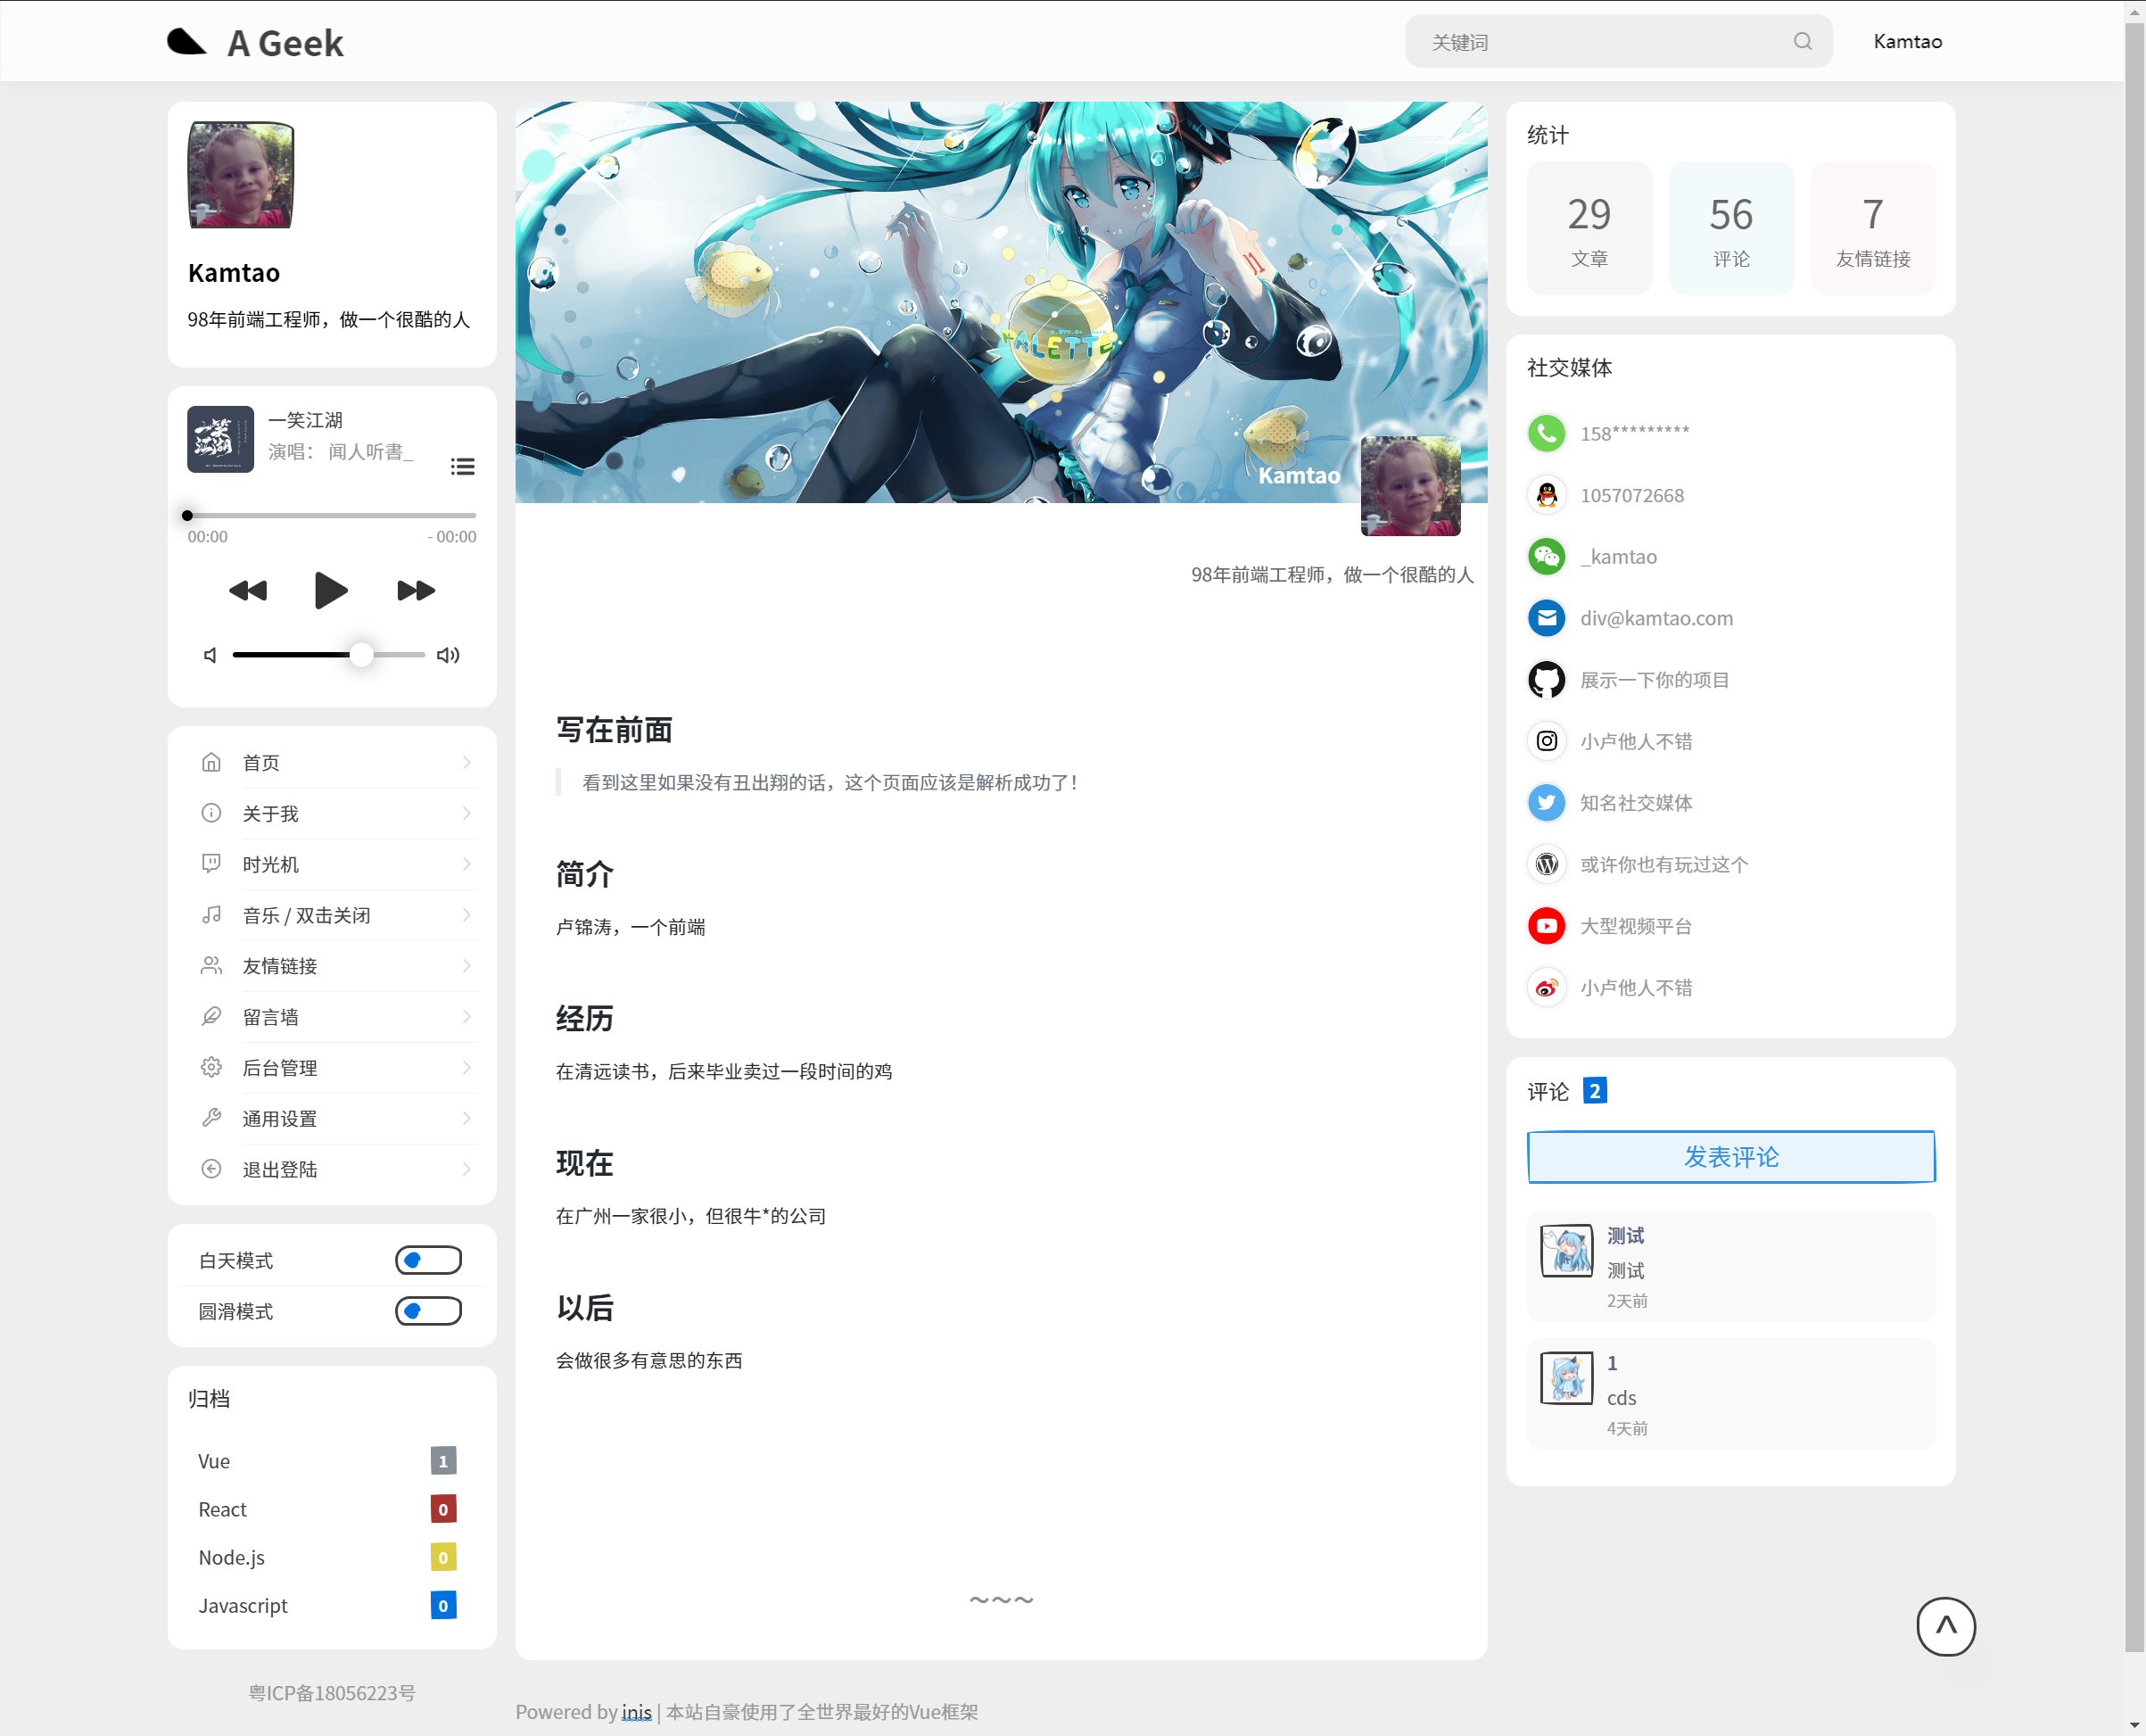This screenshot has height=1736, width=2146.
Task: Toggle the 白天模式 switch
Action: 428,1260
